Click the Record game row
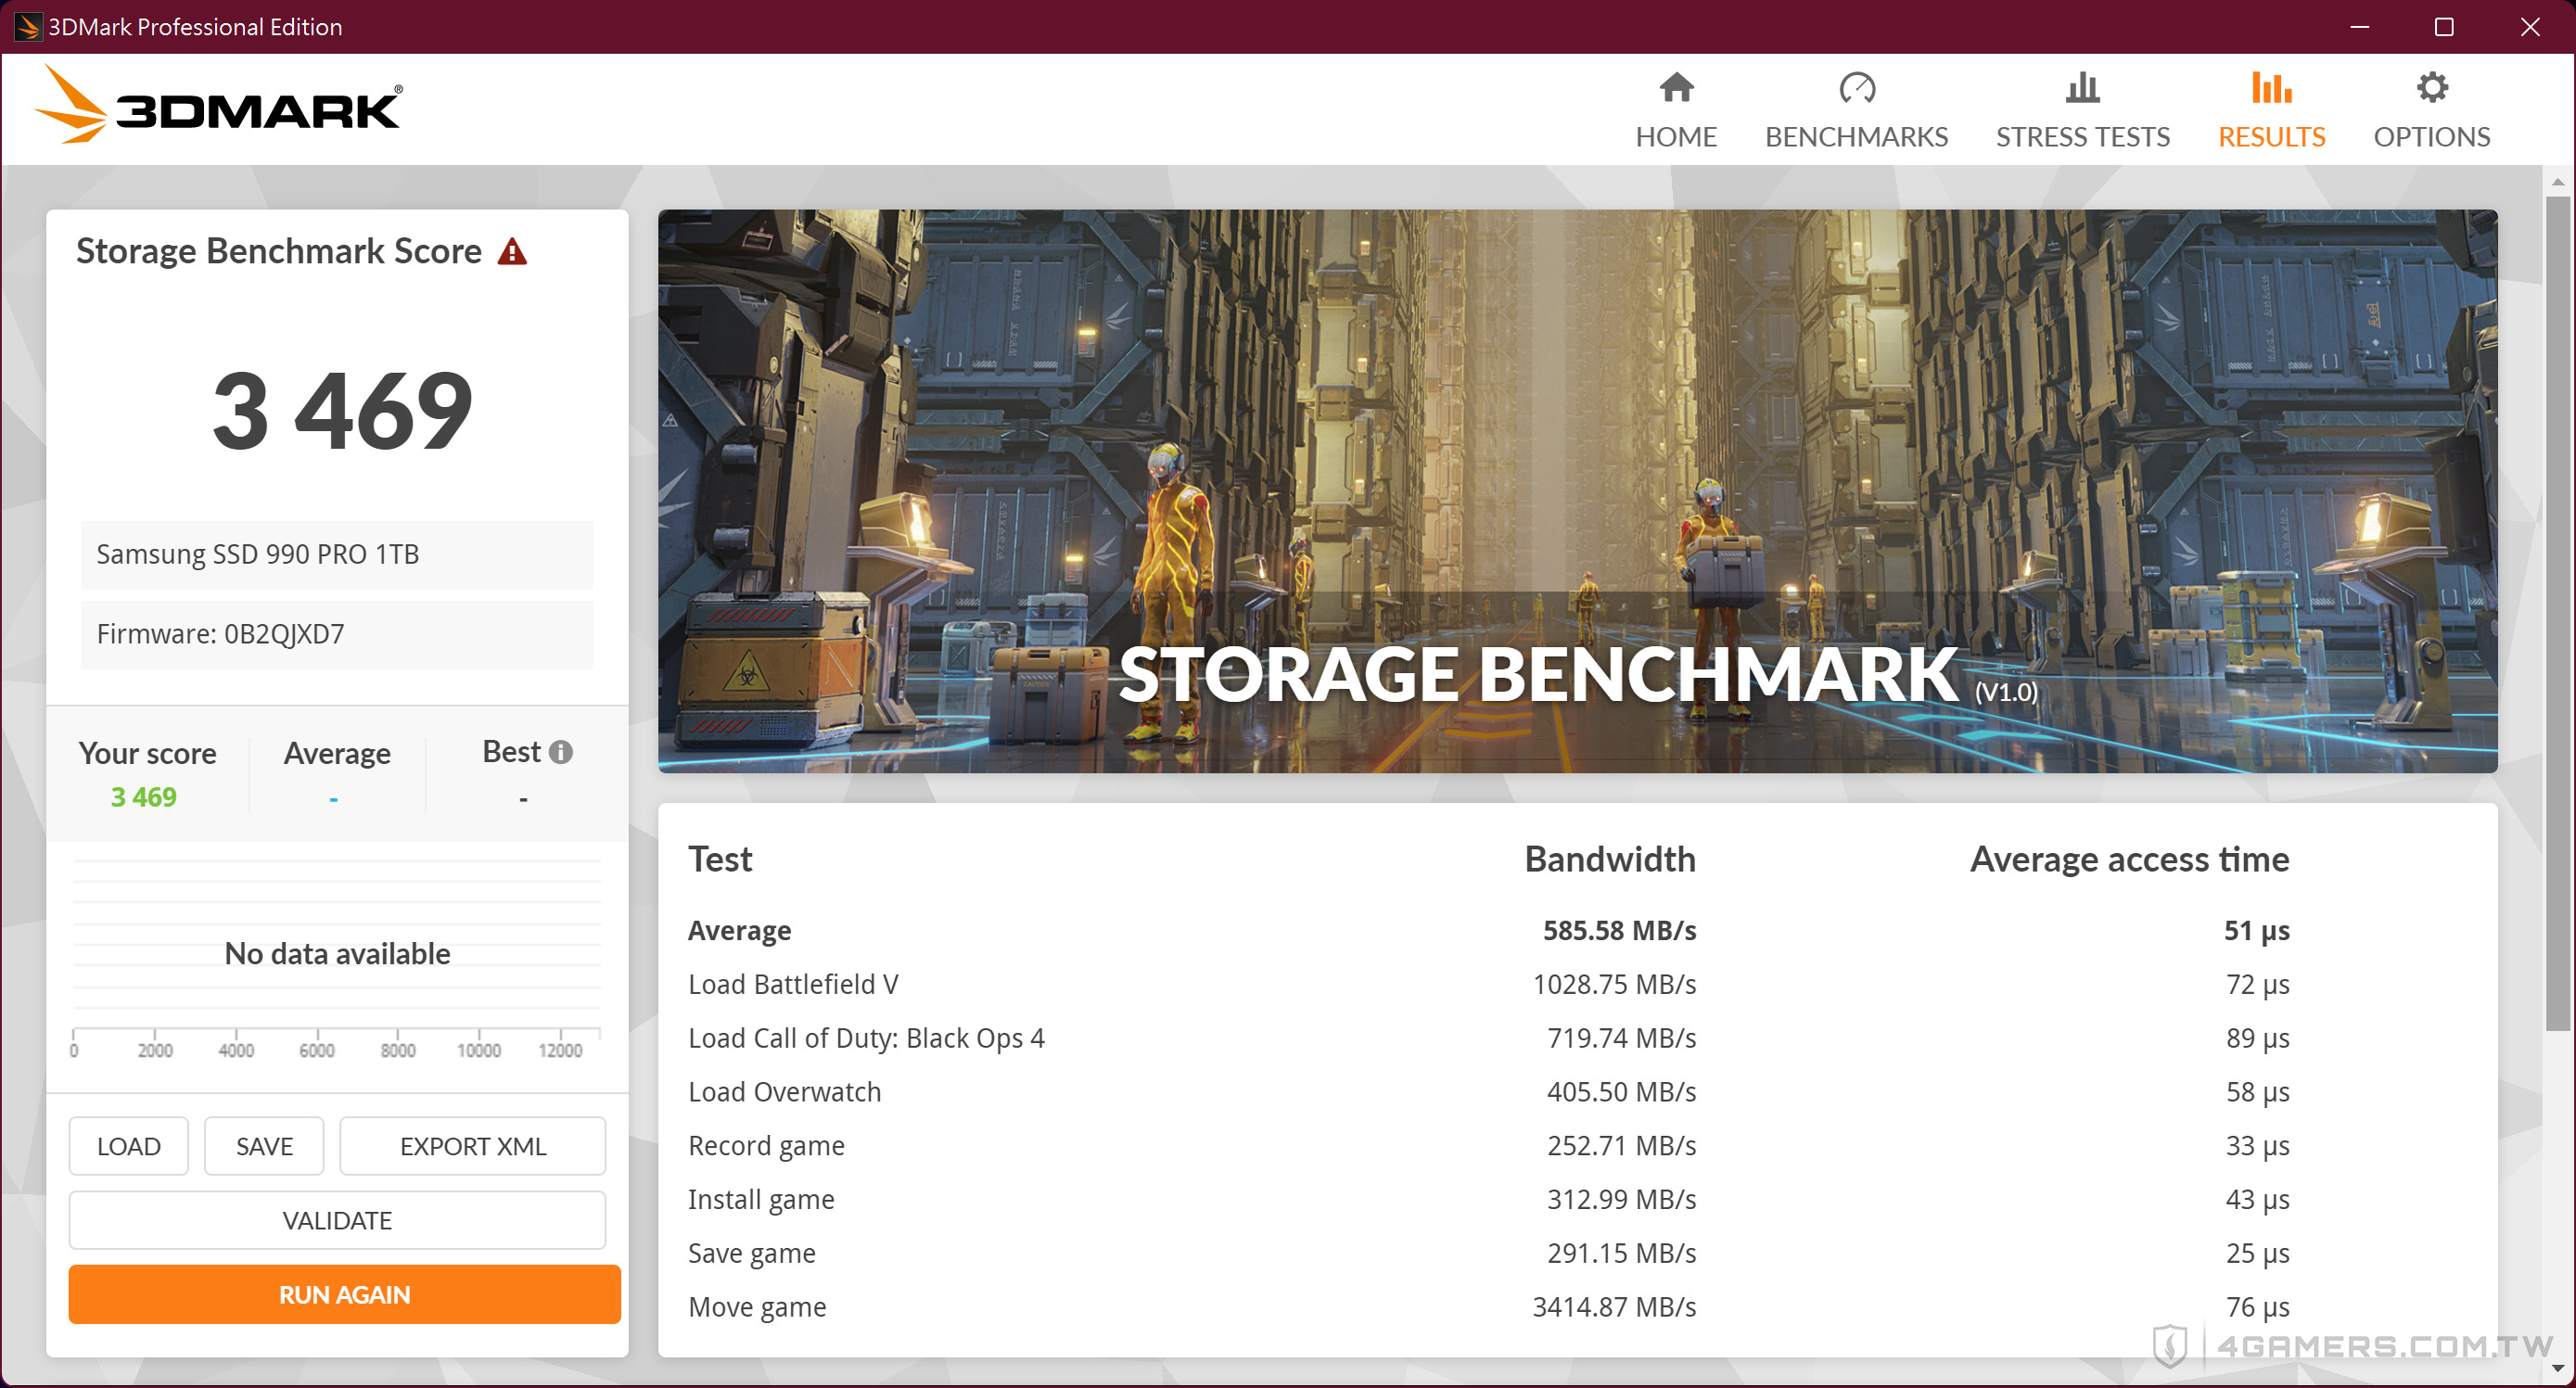The width and height of the screenshot is (2576, 1388). (1488, 1146)
